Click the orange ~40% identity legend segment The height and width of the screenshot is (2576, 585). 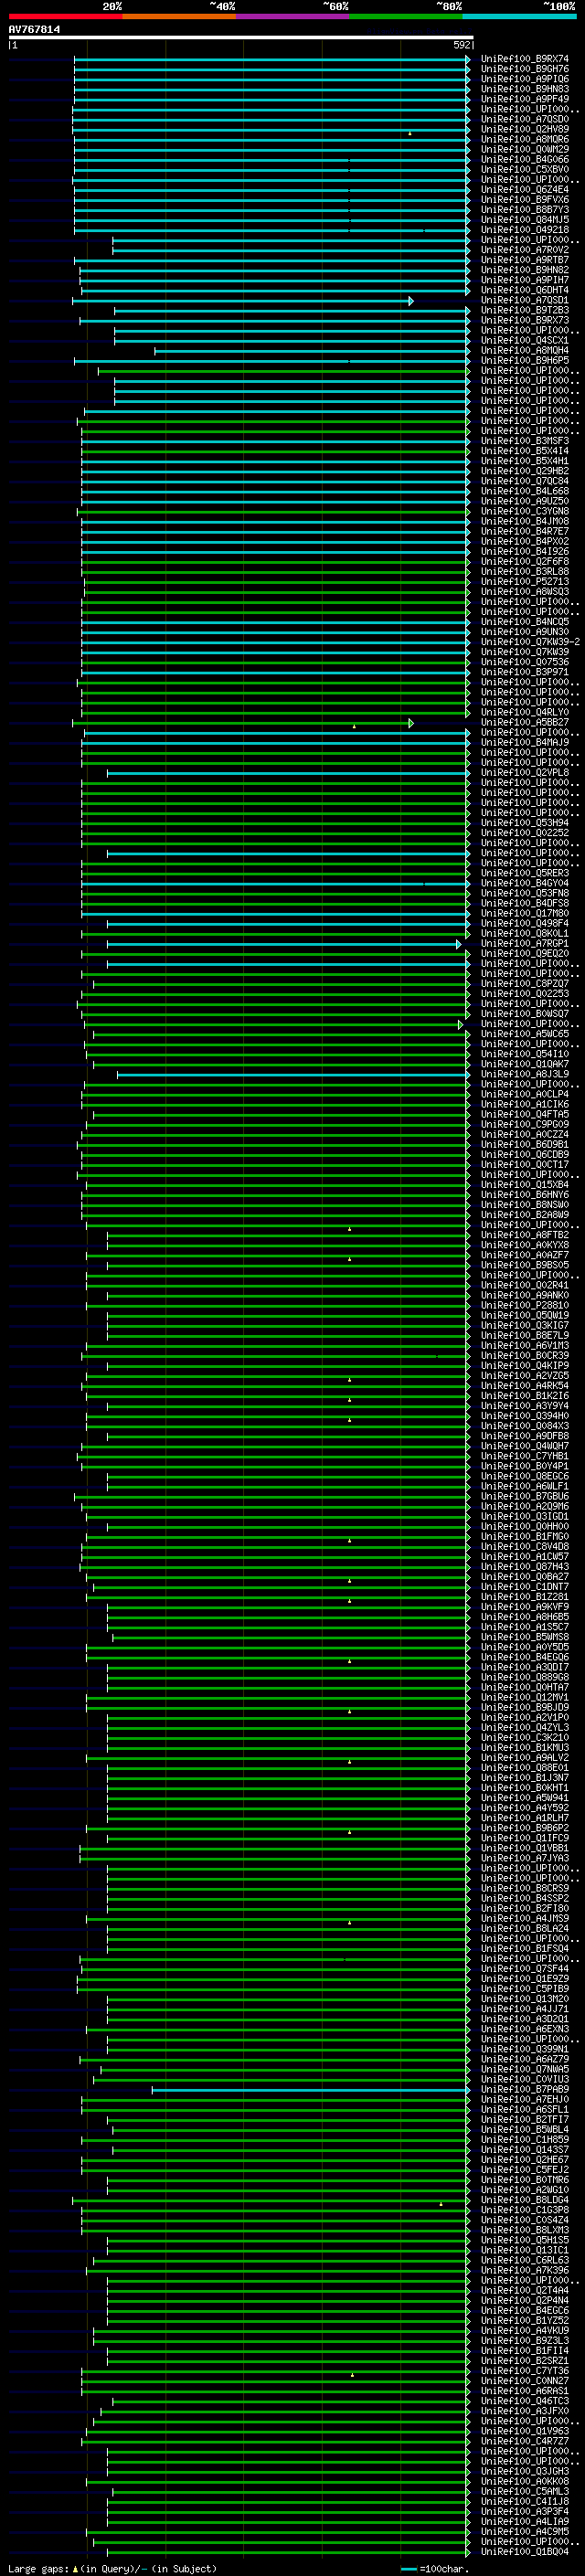pyautogui.click(x=179, y=16)
